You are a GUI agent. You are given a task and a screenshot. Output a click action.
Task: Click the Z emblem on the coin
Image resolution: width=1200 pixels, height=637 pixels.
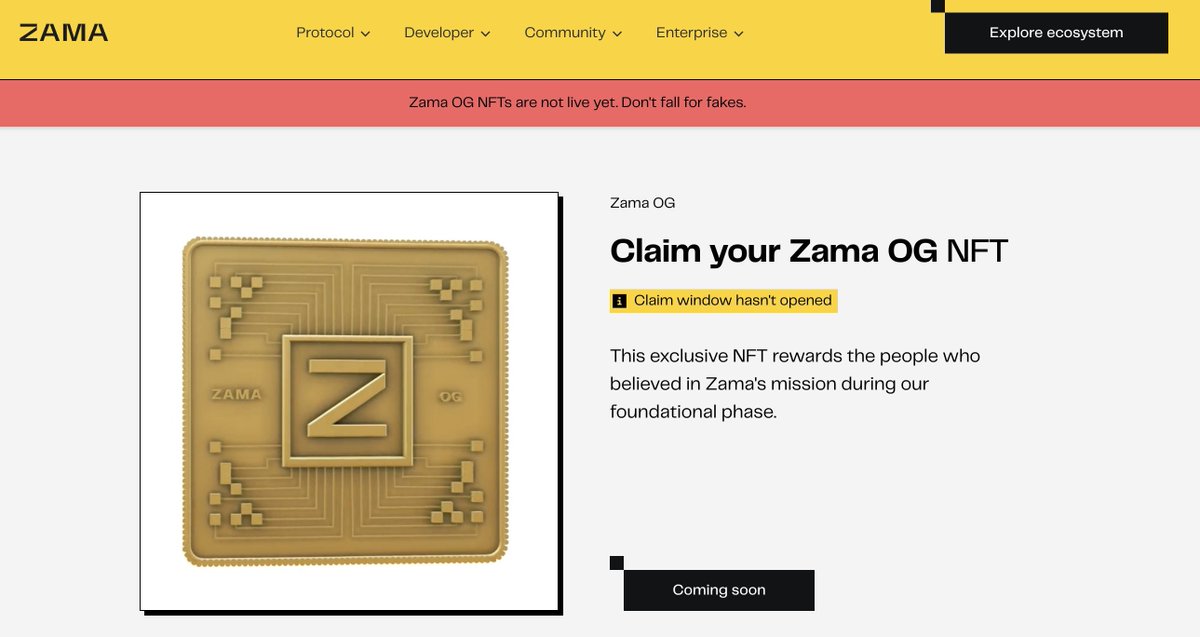tap(346, 400)
